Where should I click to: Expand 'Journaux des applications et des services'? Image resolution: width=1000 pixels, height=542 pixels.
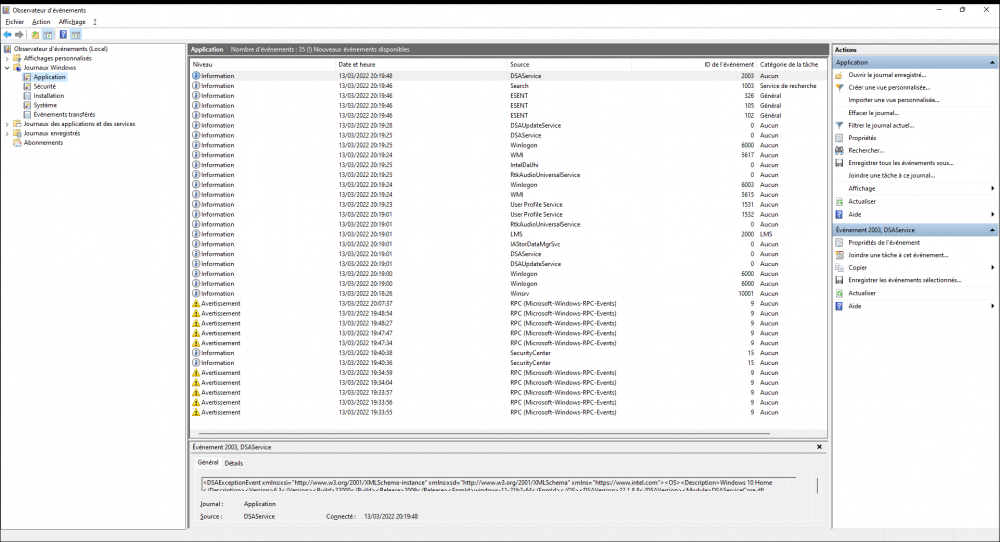pos(7,124)
